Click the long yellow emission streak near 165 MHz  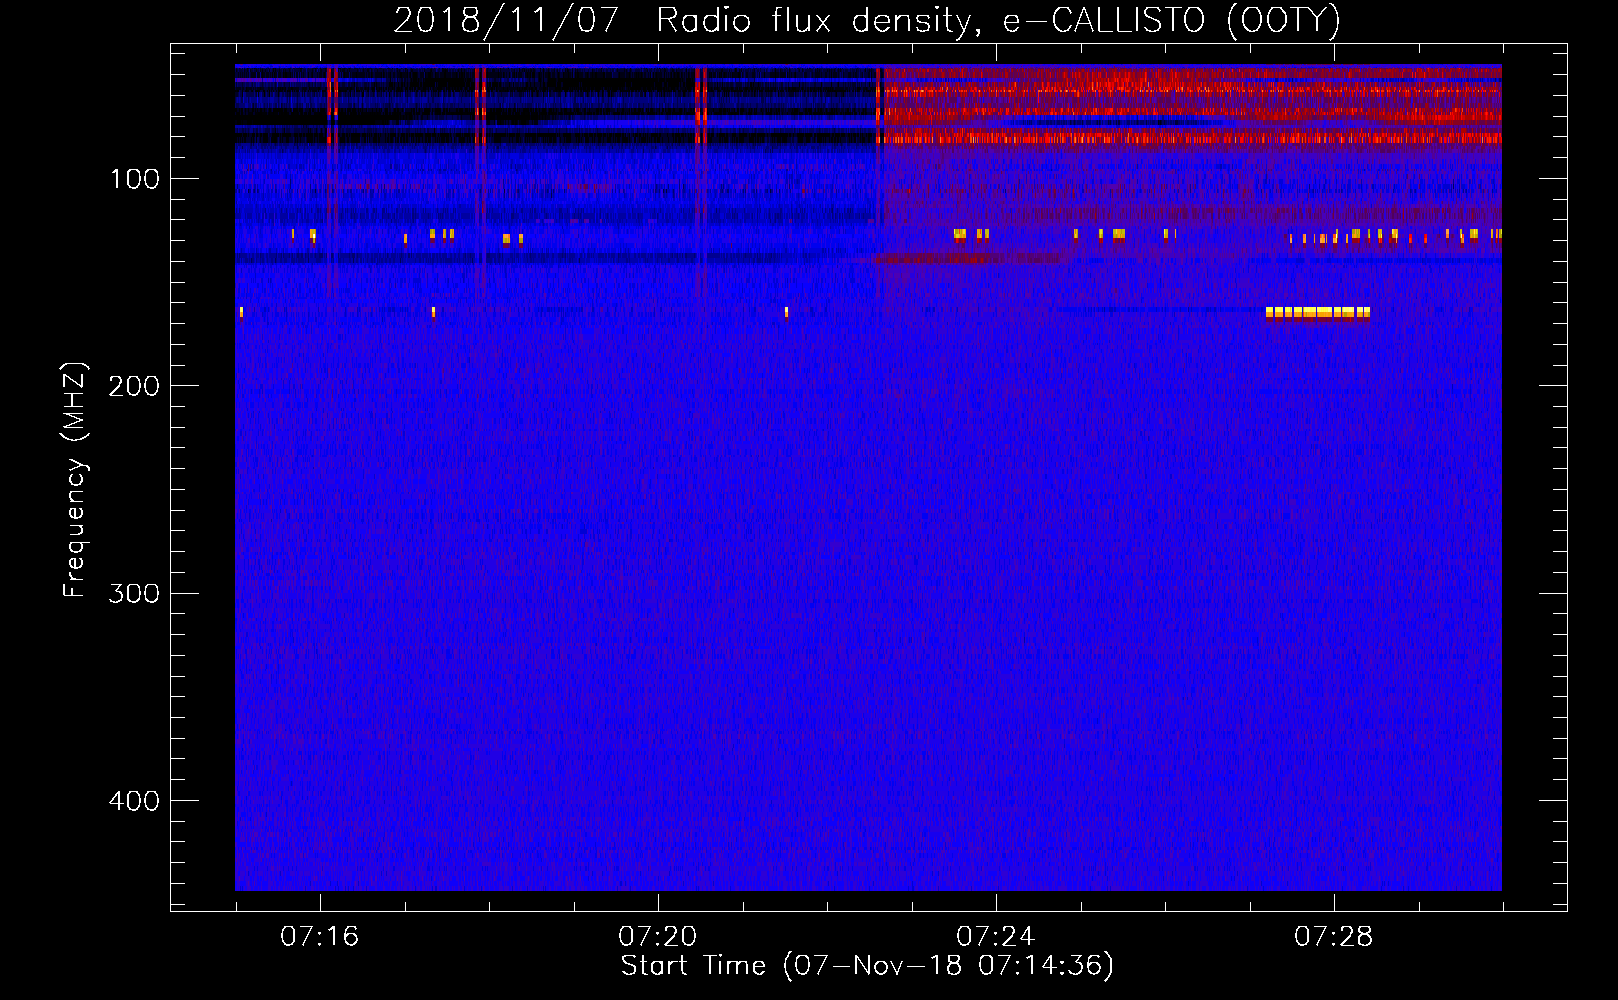(x=1318, y=312)
